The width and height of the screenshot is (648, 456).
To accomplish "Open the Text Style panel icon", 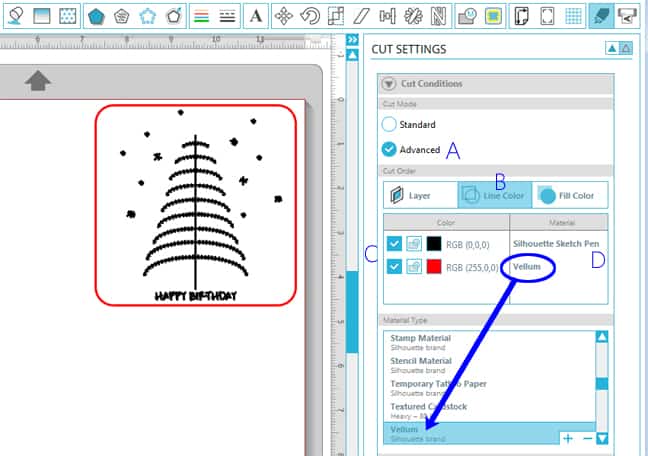I will coord(256,16).
